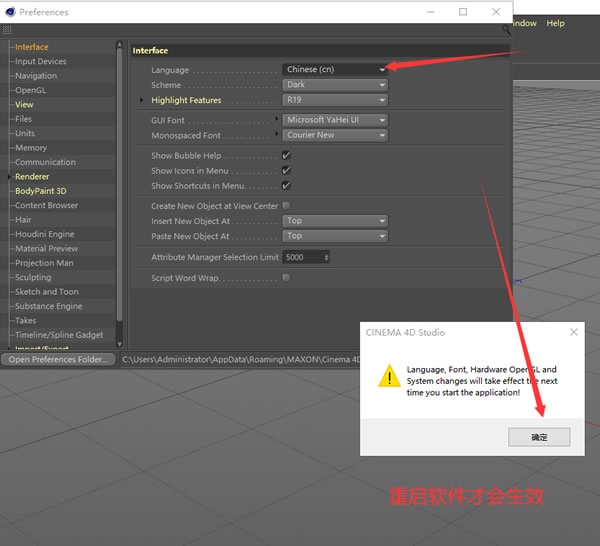This screenshot has width=600, height=546.
Task: Open the Monospaced Font Courier New dropdown
Action: [335, 135]
